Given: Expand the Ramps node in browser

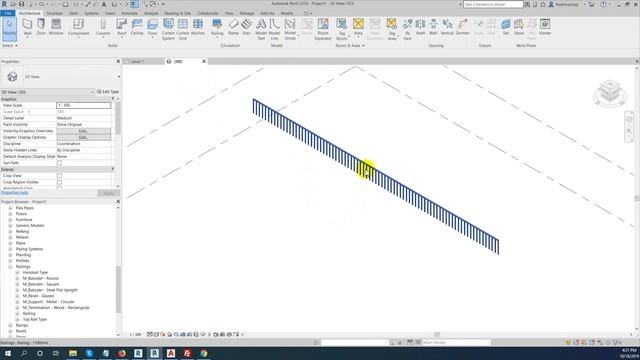Looking at the screenshot, I should 10,325.
